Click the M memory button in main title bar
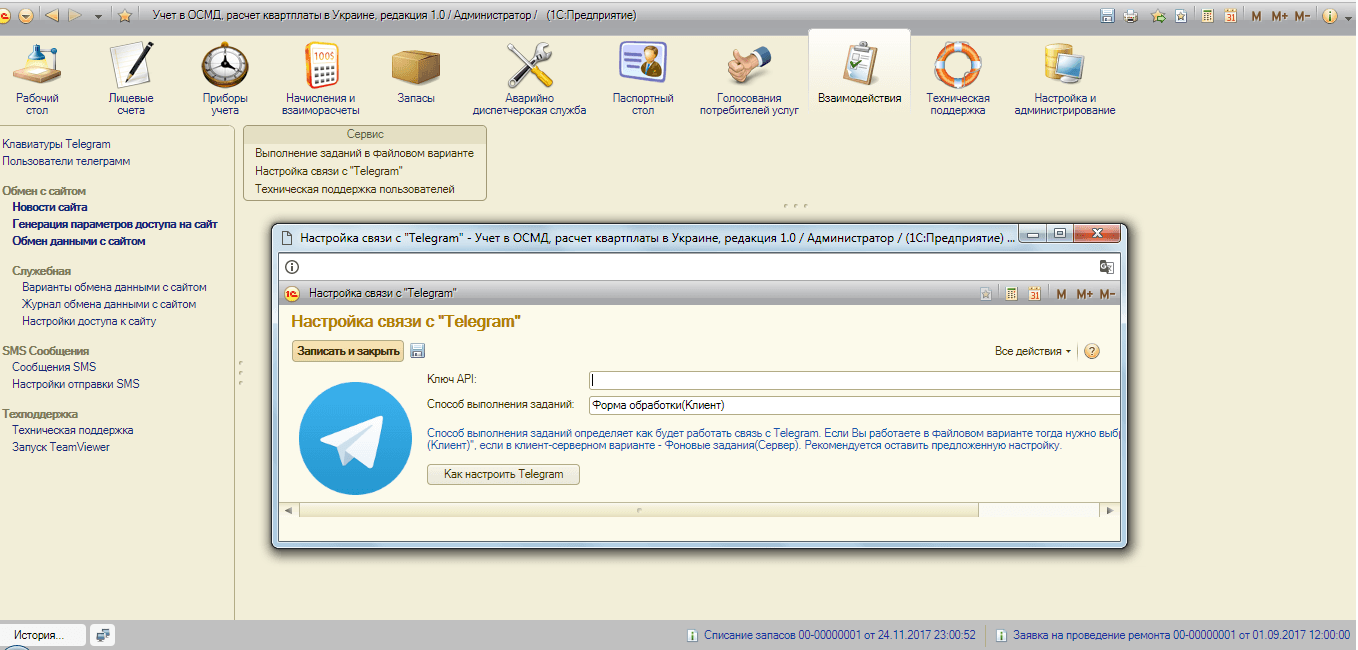This screenshot has height=650, width=1358. pyautogui.click(x=1257, y=15)
